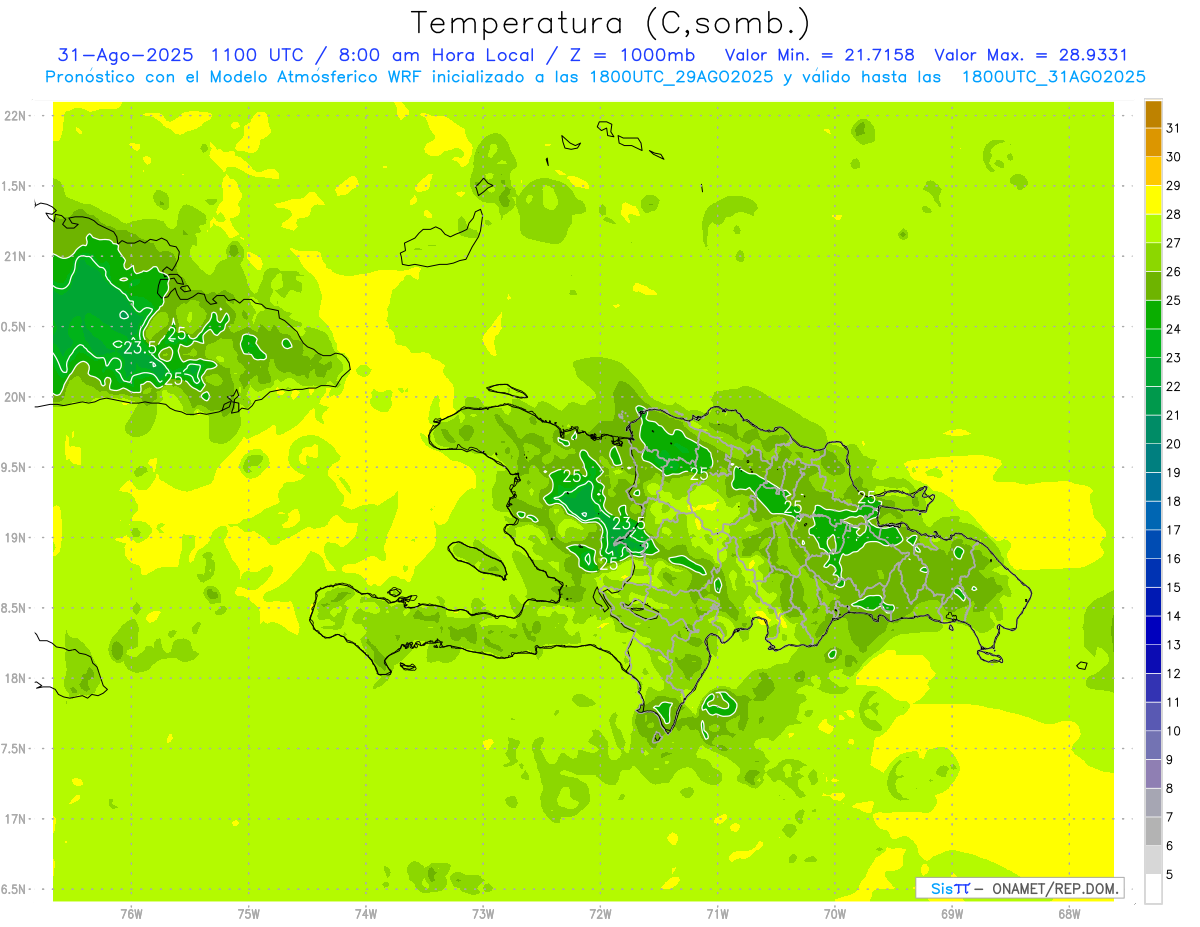Click the "17N" latitude axis label

[16, 819]
